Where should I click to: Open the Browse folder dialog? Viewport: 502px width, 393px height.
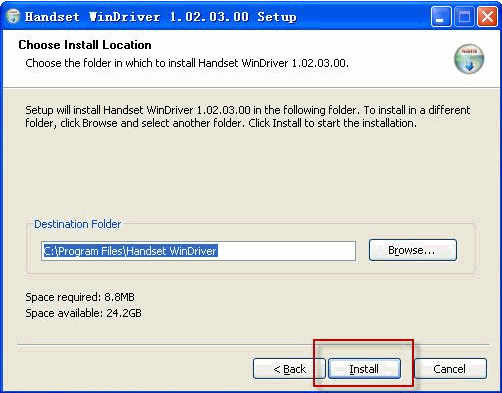(x=412, y=250)
